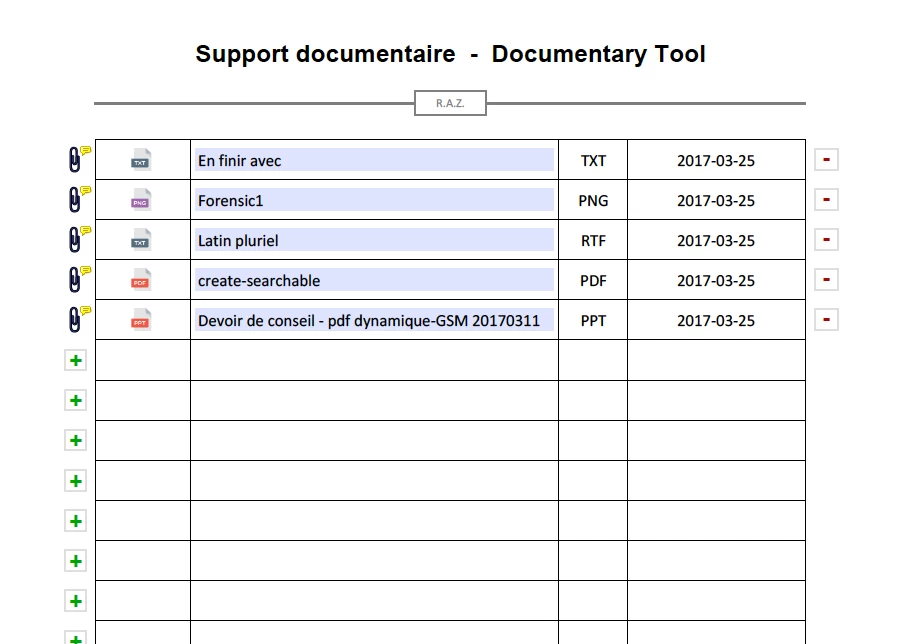Remove the Devoir de conseil row with minus button
Screen dimensions: 904x644
[826, 319]
